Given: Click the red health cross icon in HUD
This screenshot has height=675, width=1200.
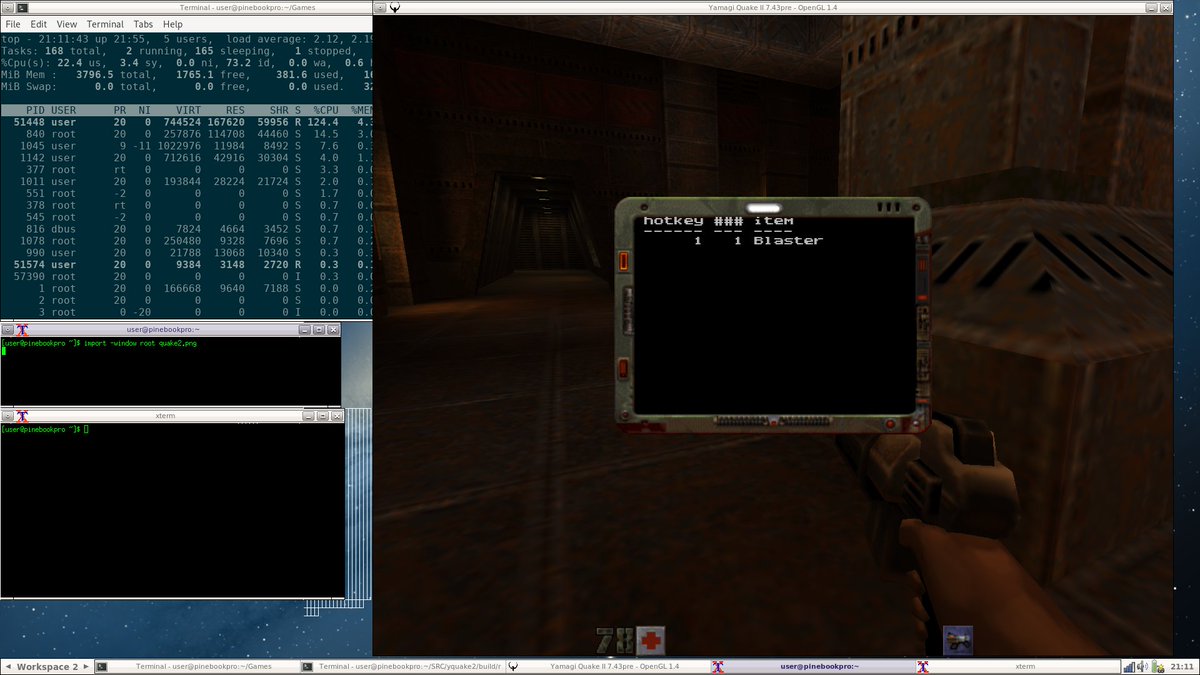Looking at the screenshot, I should tap(651, 640).
